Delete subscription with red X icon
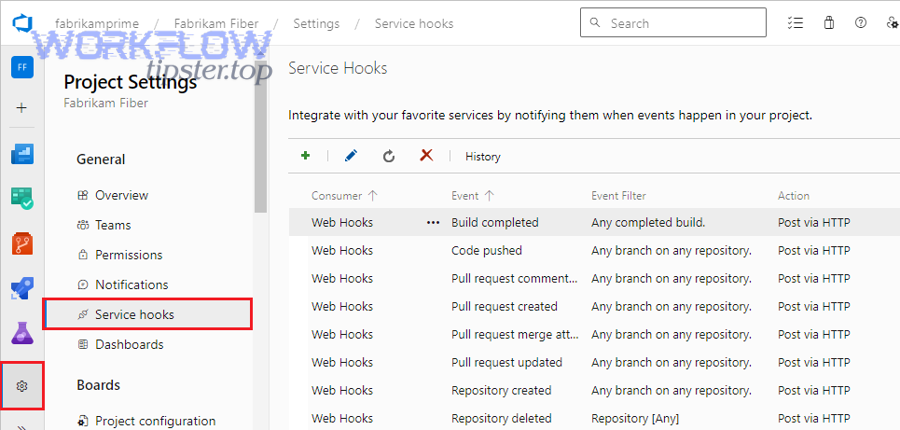The height and width of the screenshot is (430, 900). pyautogui.click(x=426, y=156)
